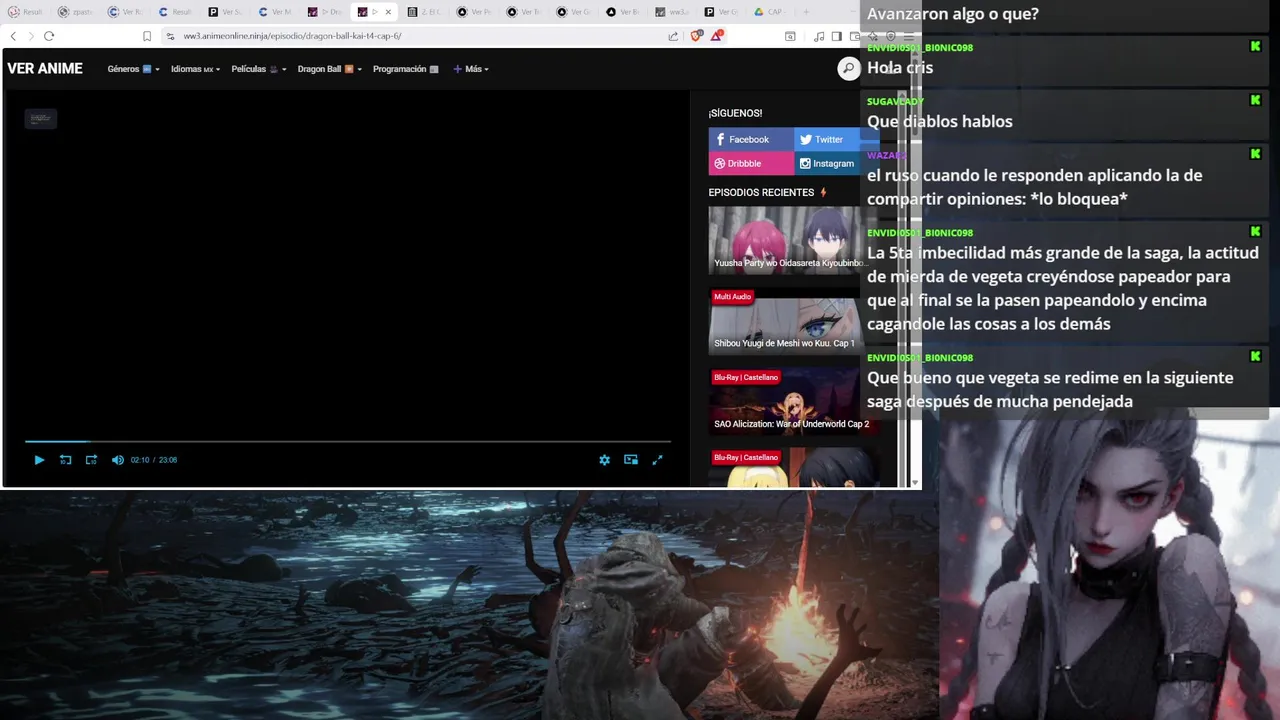Bookmark this page

coord(147,36)
